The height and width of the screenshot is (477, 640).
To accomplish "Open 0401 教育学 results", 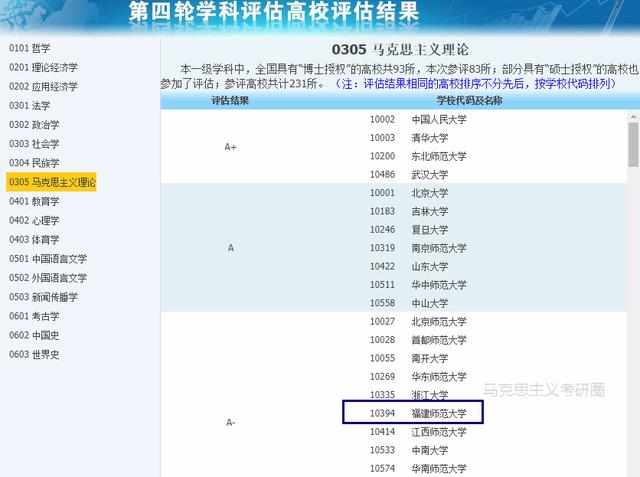I will (x=34, y=201).
